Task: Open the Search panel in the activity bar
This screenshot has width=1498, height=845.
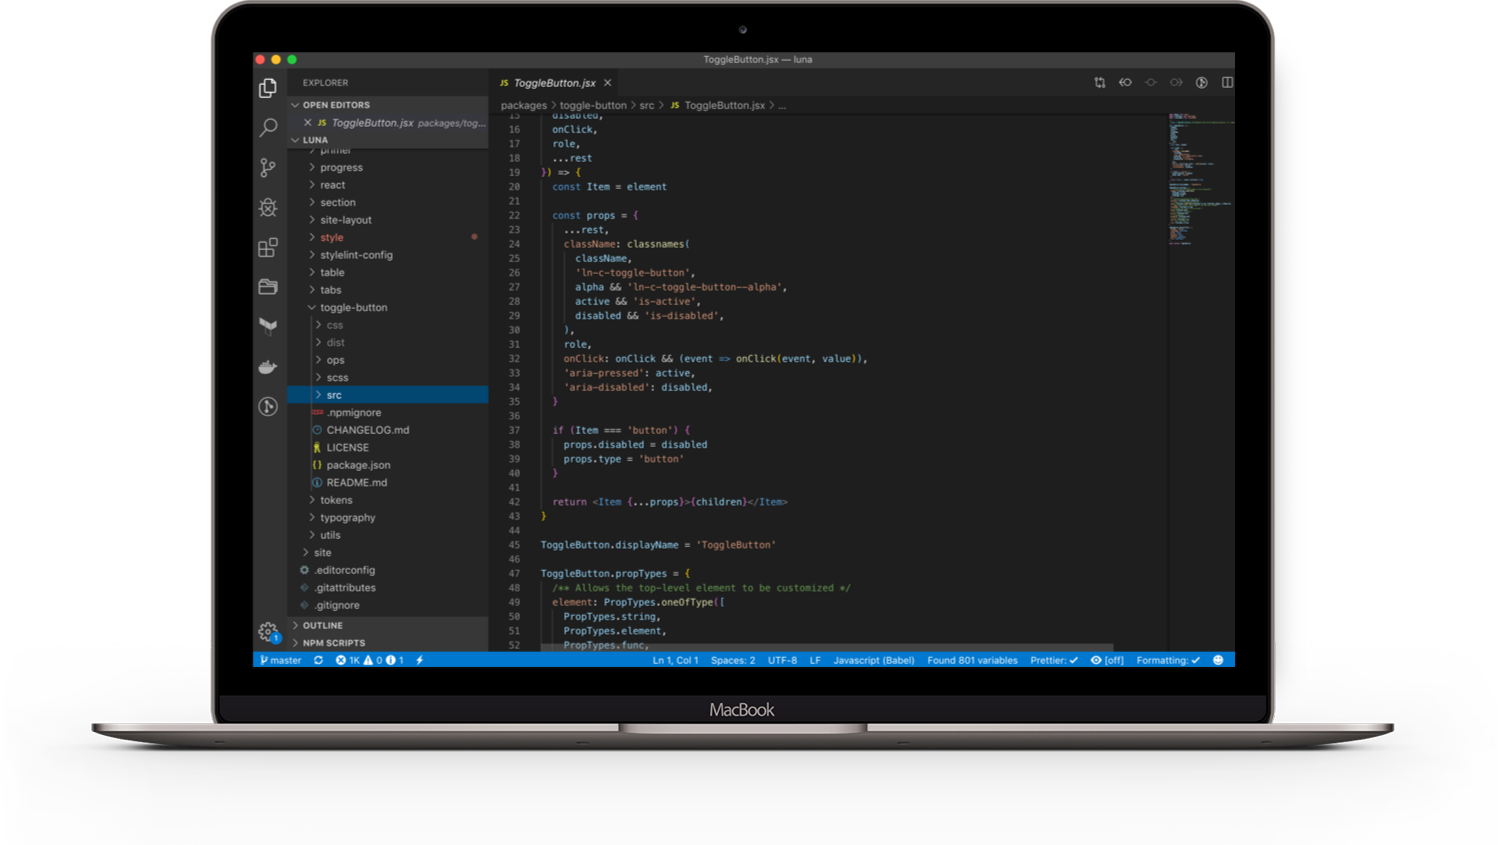Action: click(267, 127)
